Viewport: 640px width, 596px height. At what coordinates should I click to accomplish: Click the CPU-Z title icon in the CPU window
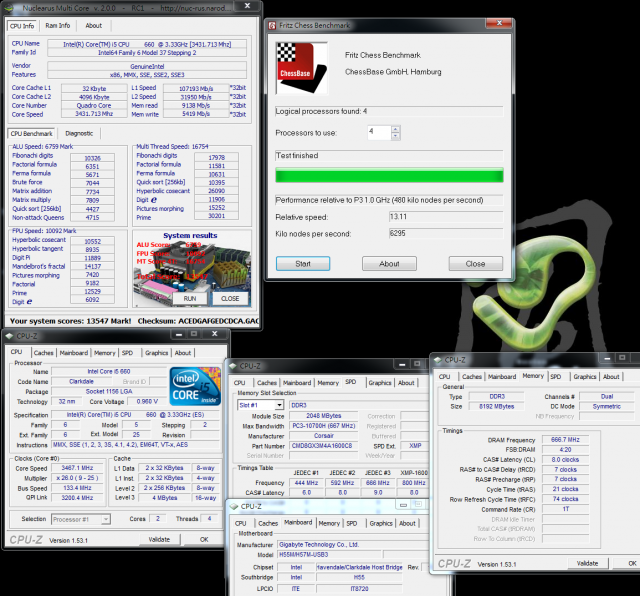click(9, 336)
